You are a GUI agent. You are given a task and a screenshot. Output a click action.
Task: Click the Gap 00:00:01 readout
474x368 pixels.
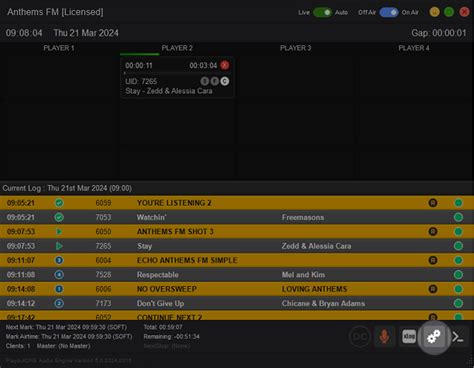(439, 33)
